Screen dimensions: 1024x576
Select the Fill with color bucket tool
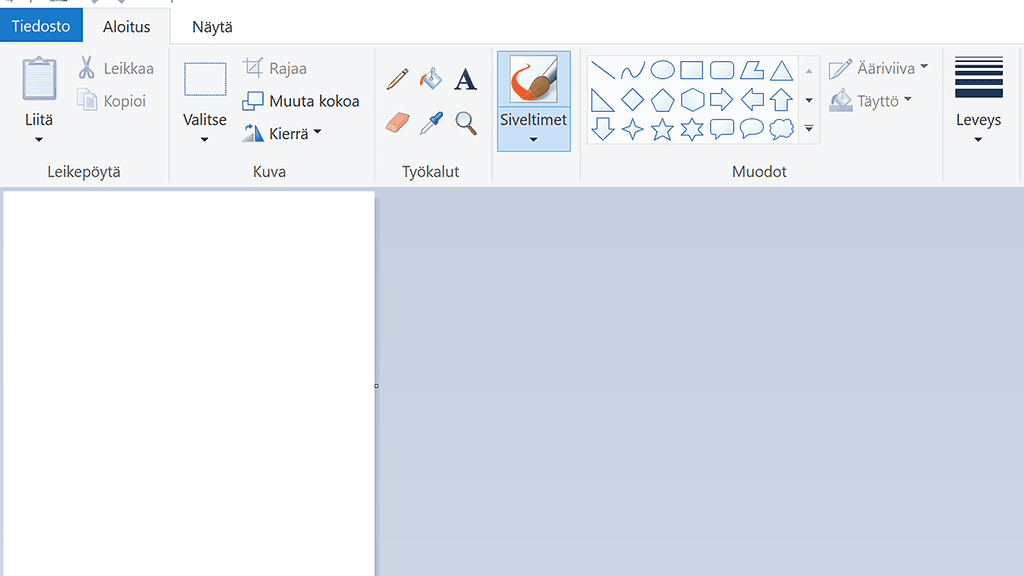point(431,79)
